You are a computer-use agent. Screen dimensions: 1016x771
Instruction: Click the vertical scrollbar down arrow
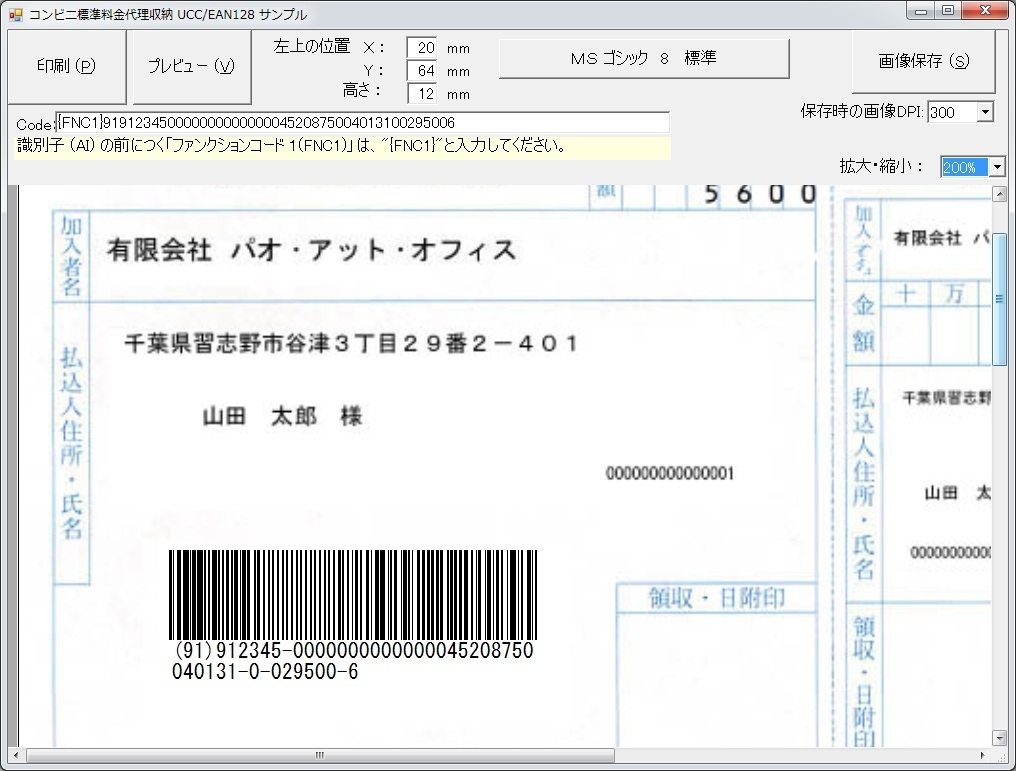pyautogui.click(x=999, y=738)
